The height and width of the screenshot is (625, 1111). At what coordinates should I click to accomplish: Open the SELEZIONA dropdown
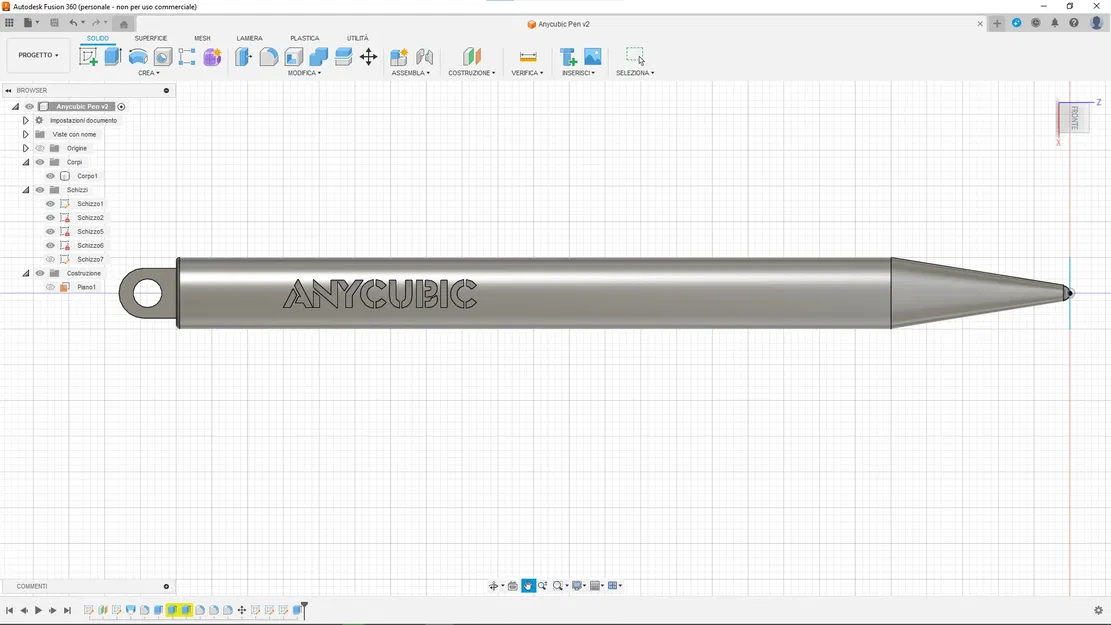(634, 72)
